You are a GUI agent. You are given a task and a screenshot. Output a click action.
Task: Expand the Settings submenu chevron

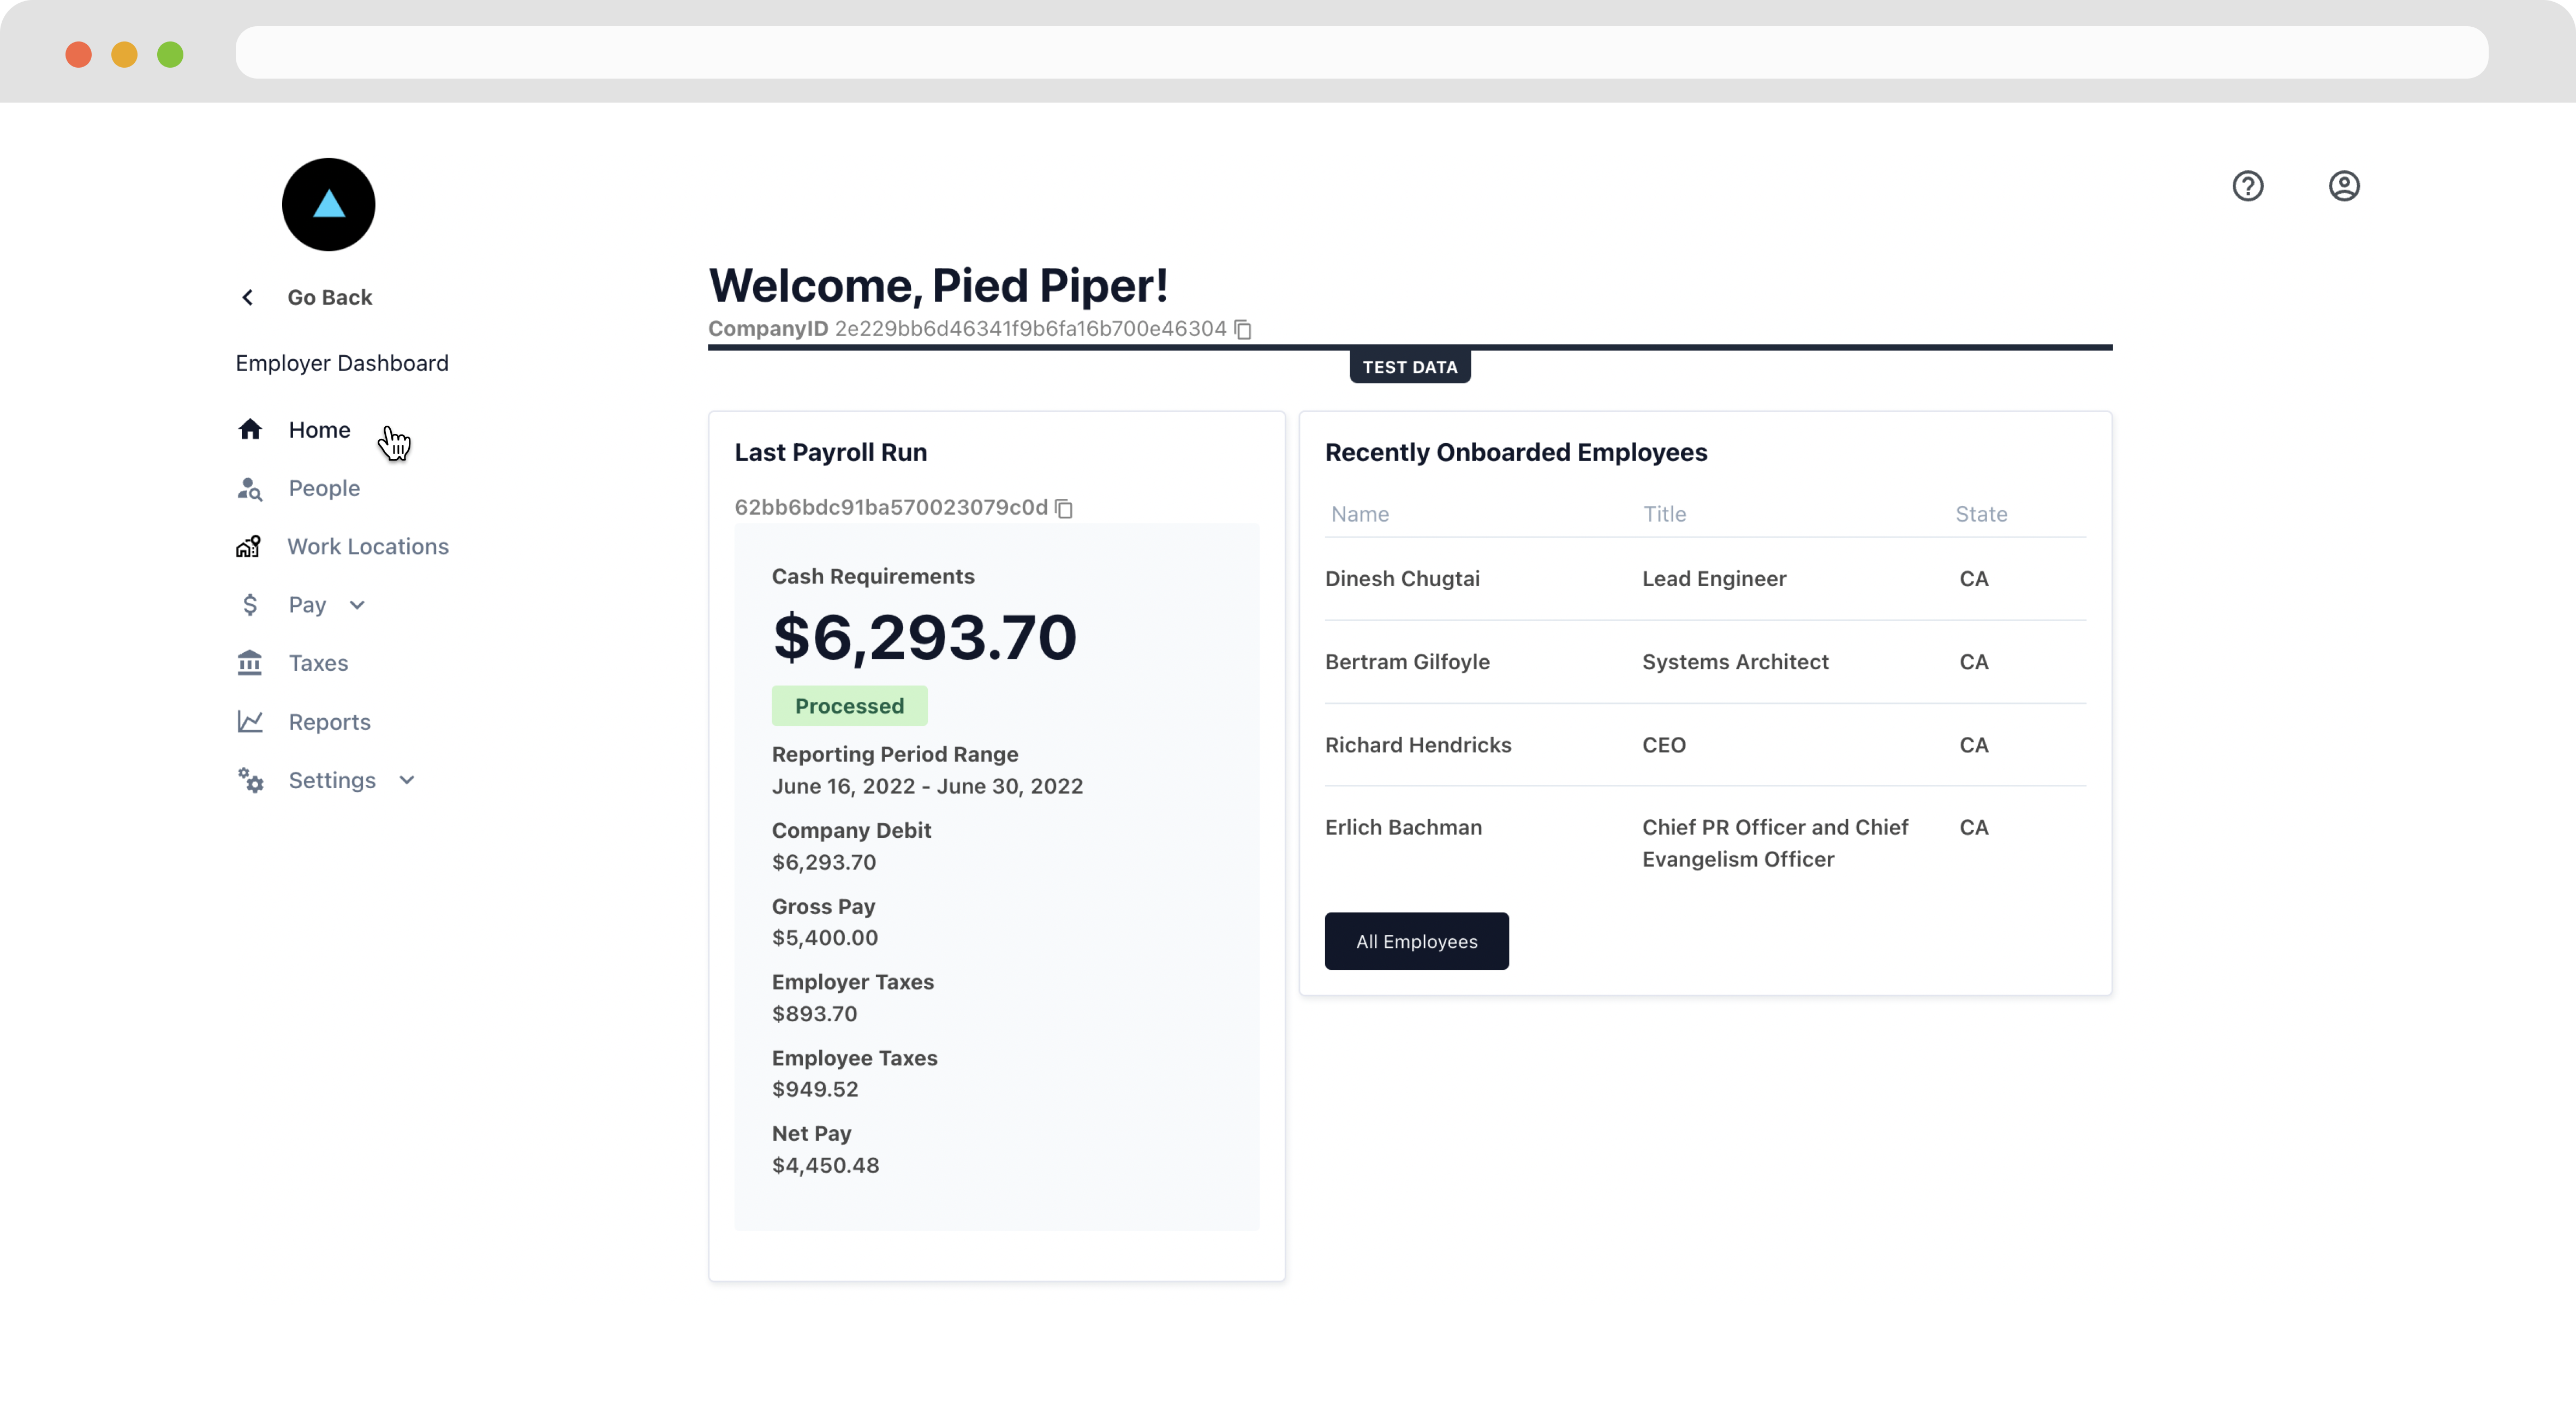(x=406, y=780)
